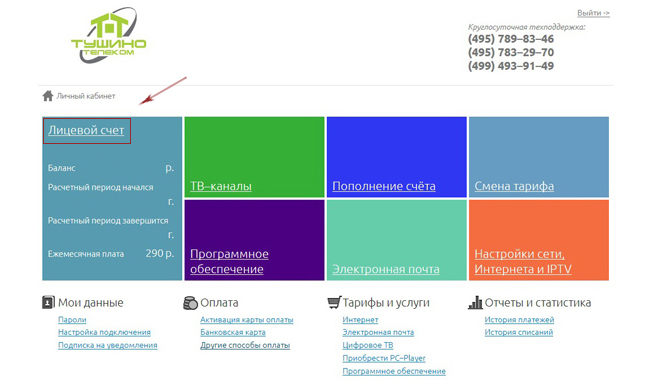Open the Подписка на уведомления link
The width and height of the screenshot is (645, 390).
(107, 345)
